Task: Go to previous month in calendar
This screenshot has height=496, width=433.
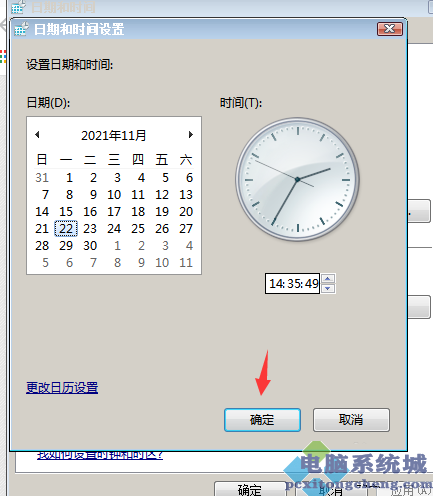Action: tap(37, 135)
